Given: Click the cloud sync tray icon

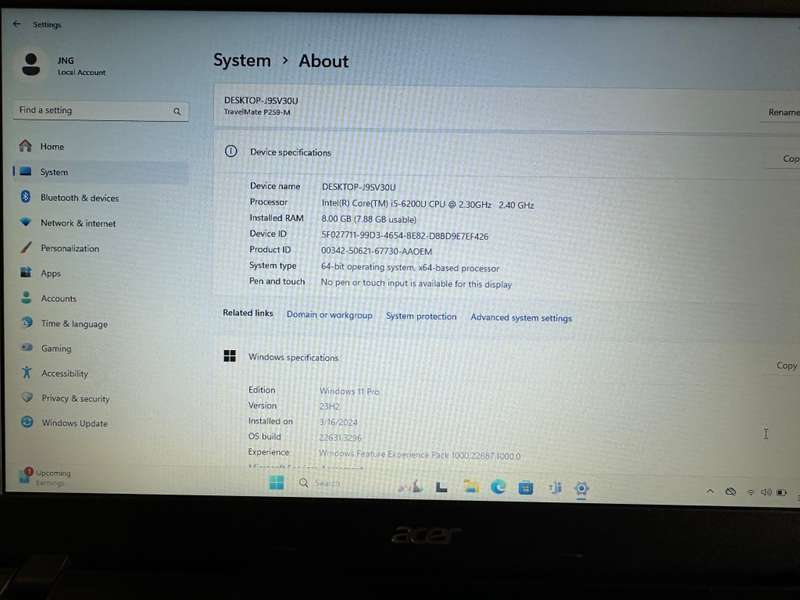Looking at the screenshot, I should pos(731,492).
